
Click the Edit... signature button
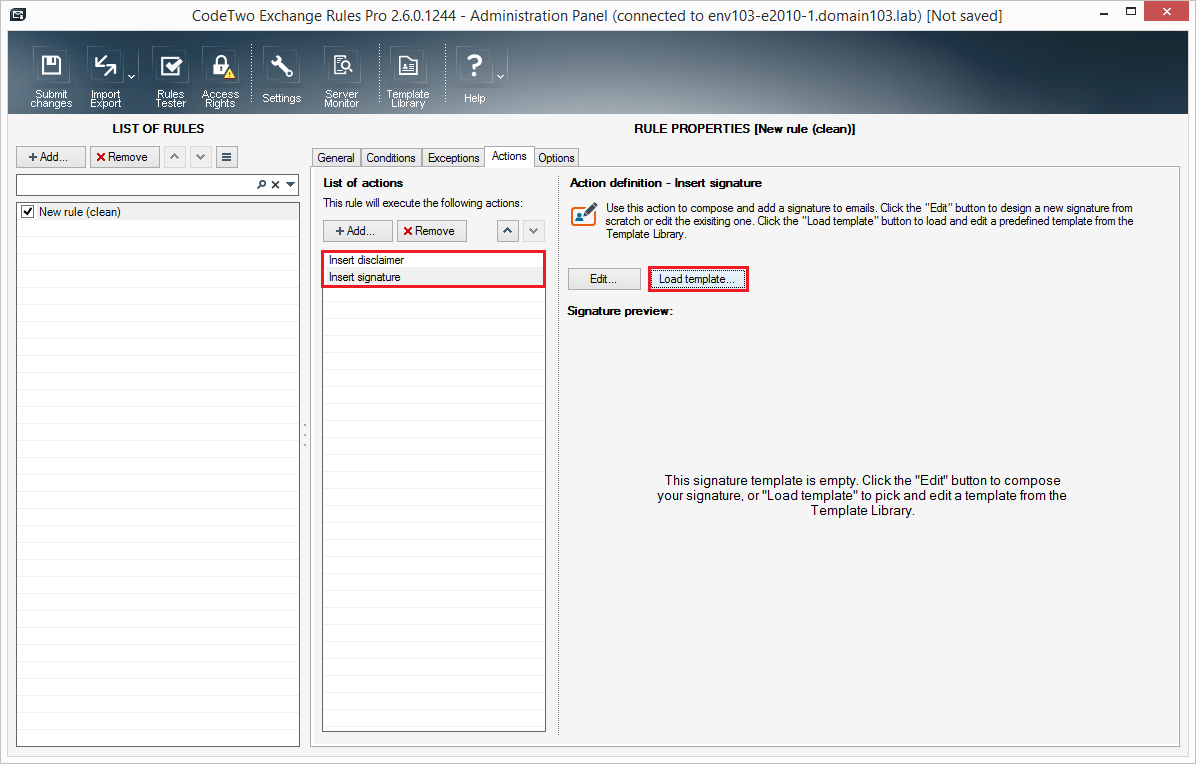(x=604, y=279)
